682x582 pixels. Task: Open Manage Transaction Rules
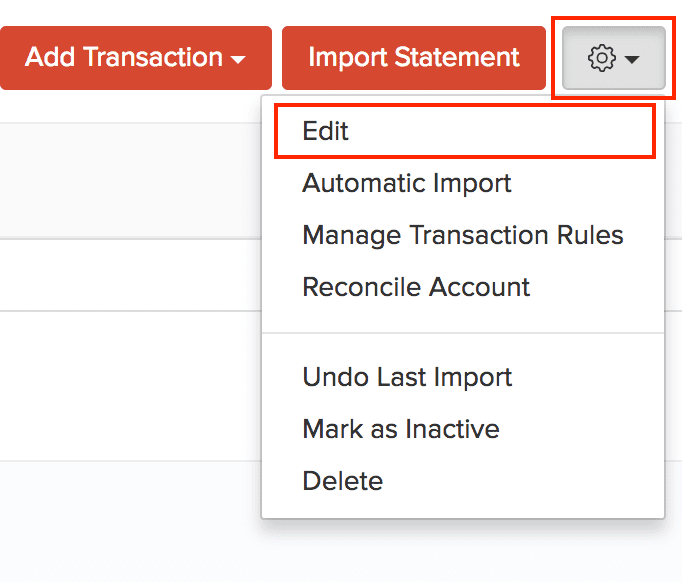[463, 235]
